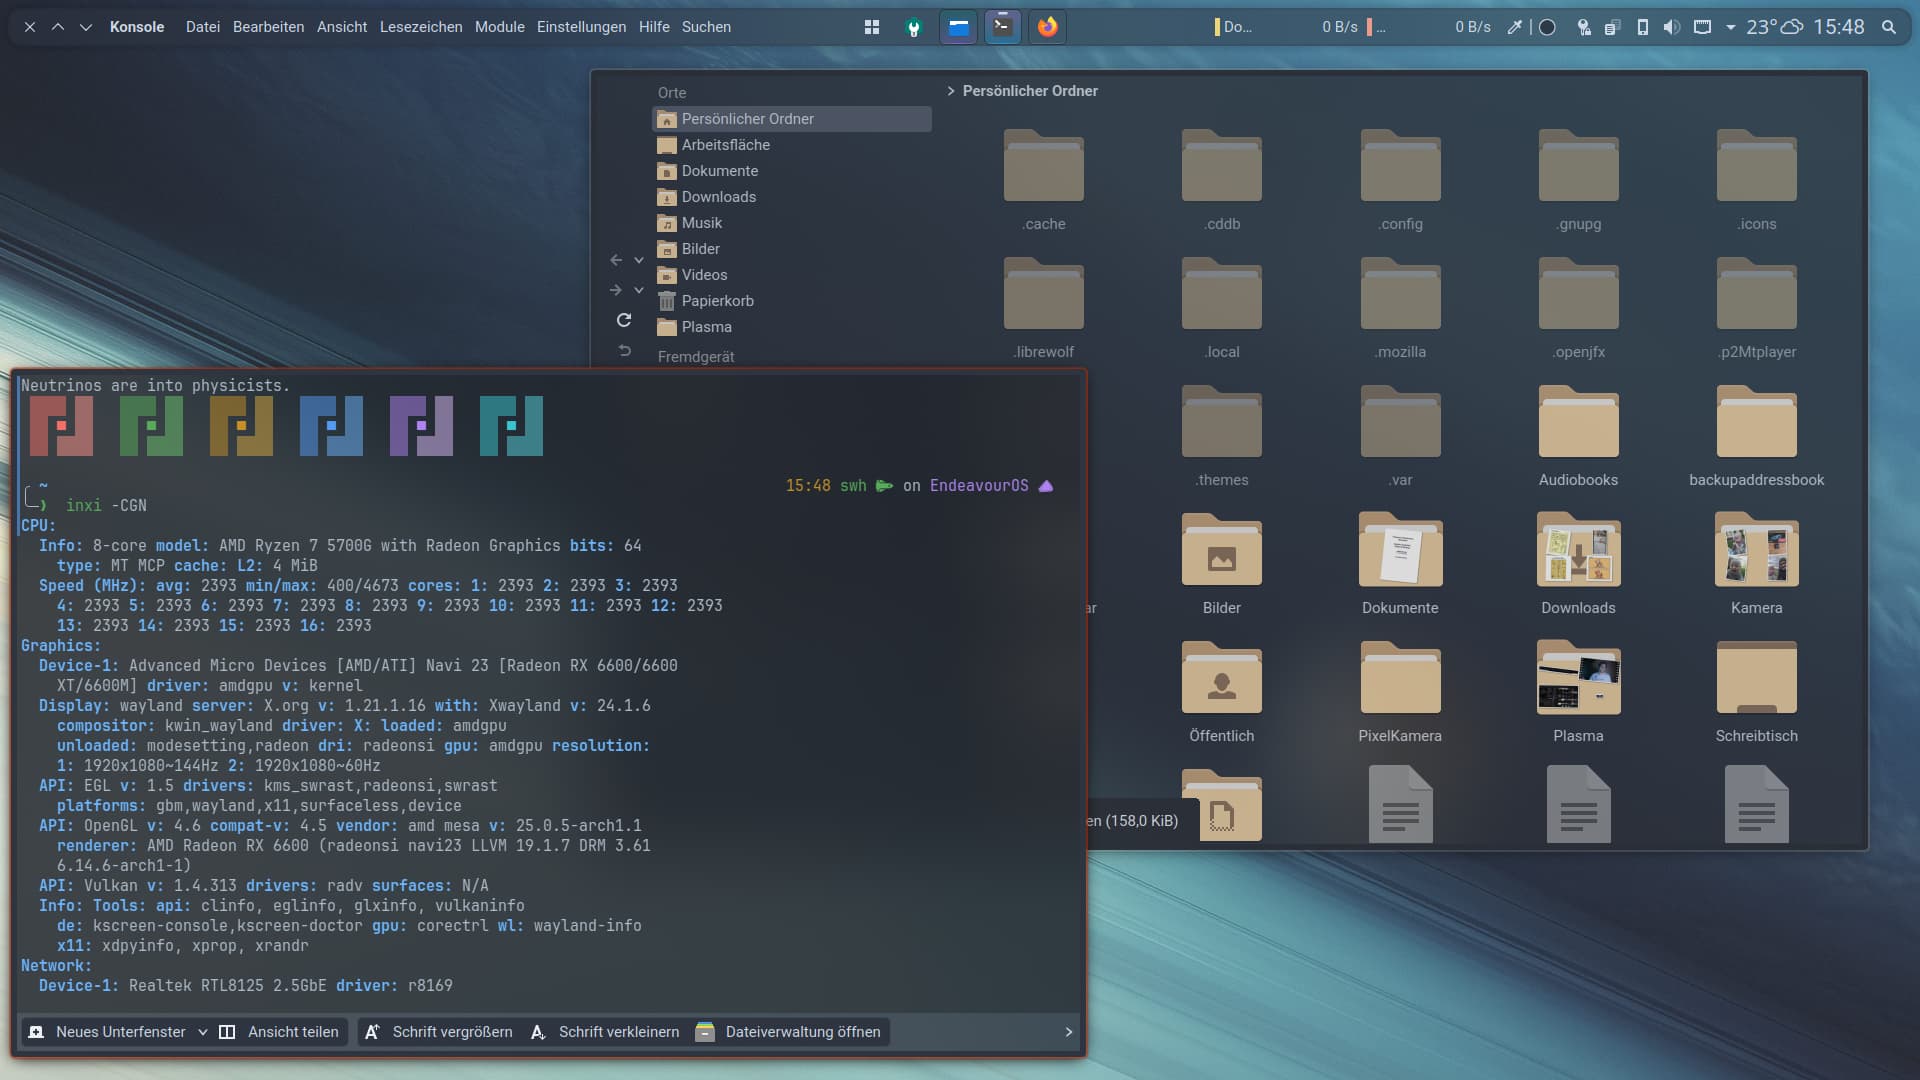This screenshot has height=1080, width=1920.
Task: Click the breadcrumb arrow before Persönlicher Ordner
Action: click(x=951, y=91)
